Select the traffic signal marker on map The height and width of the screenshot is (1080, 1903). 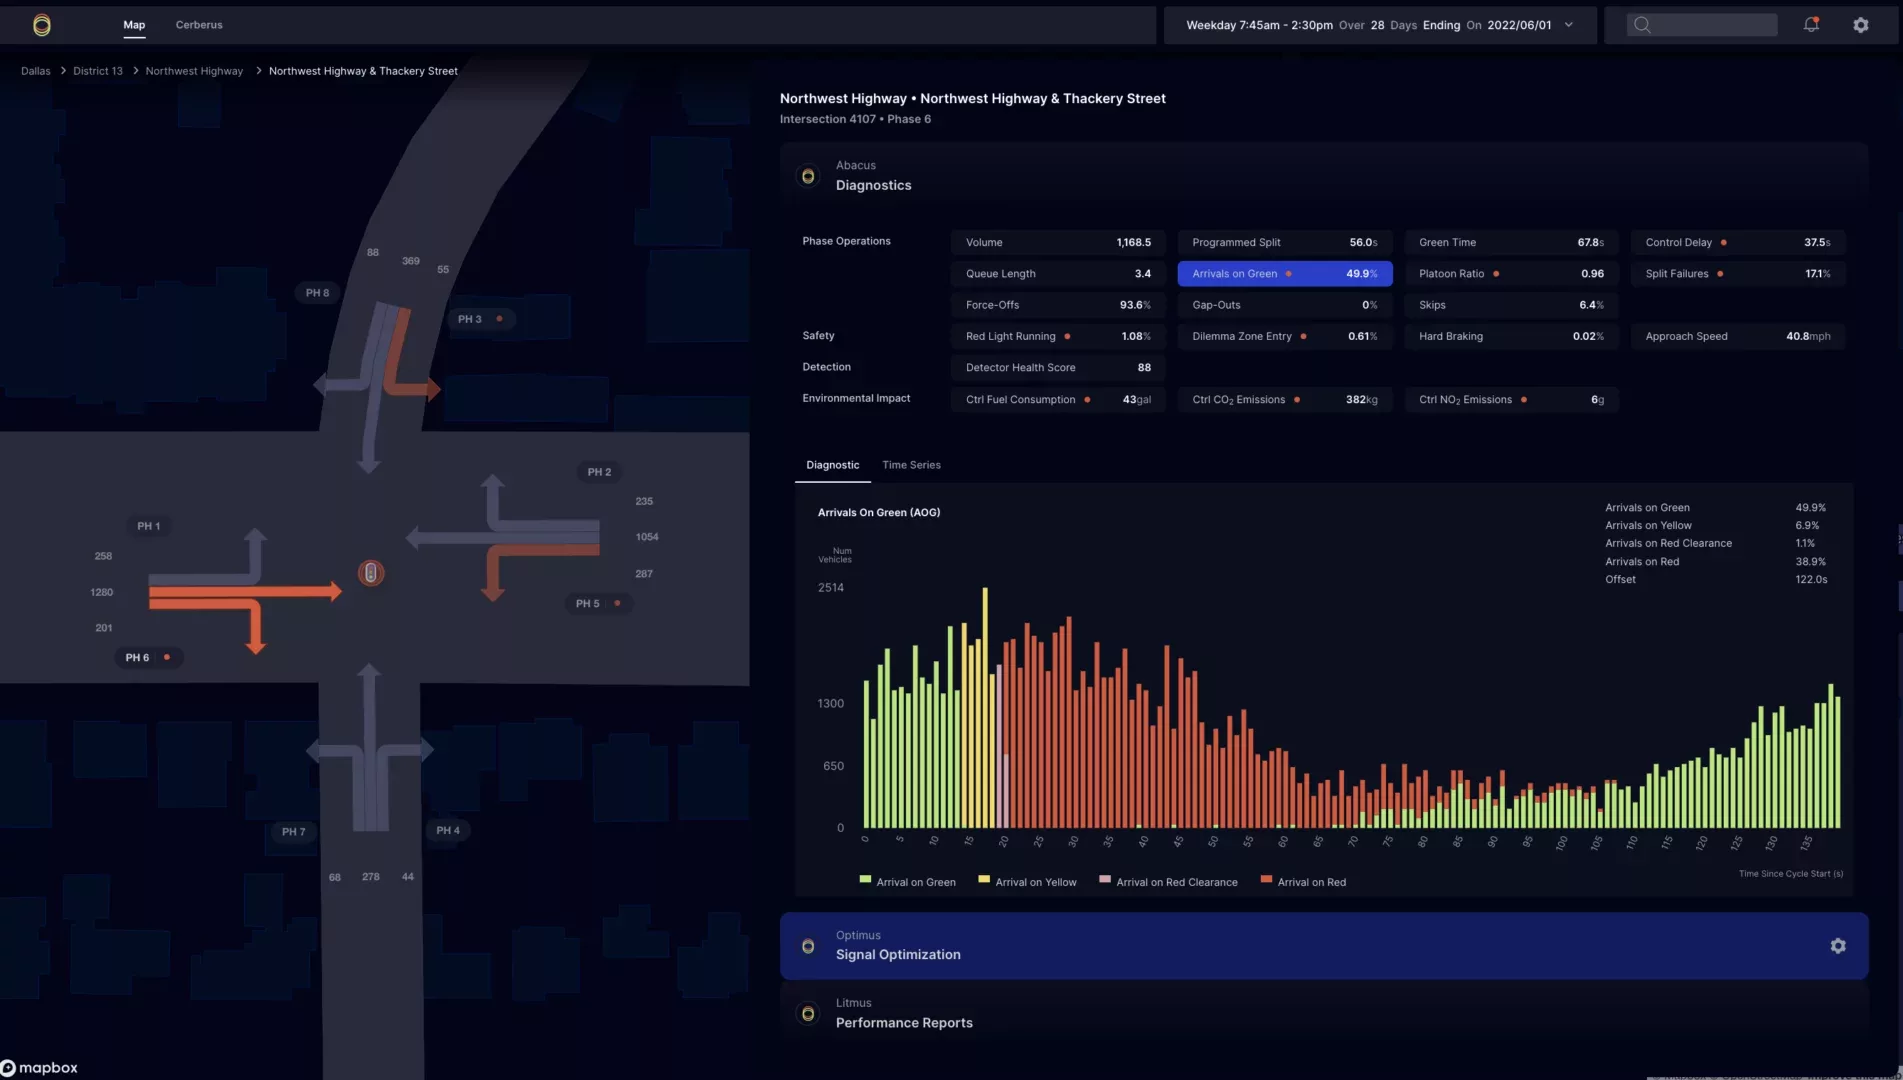(371, 573)
